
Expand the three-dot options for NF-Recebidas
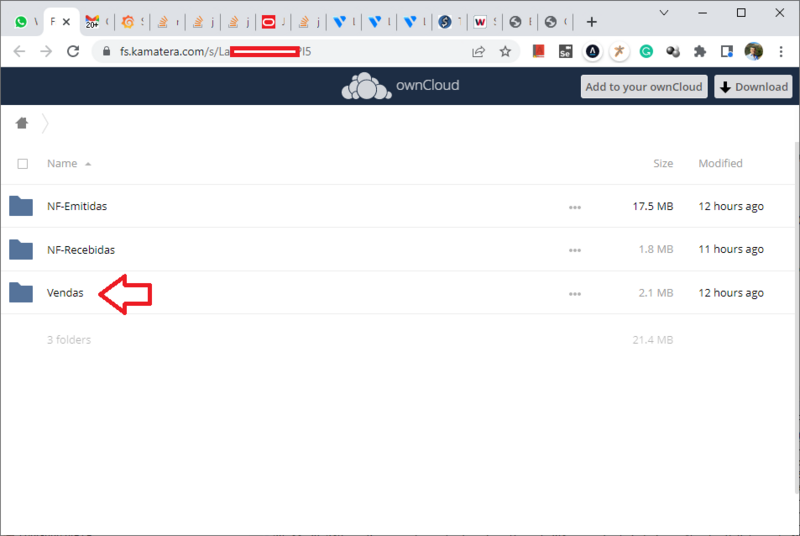pyautogui.click(x=575, y=250)
